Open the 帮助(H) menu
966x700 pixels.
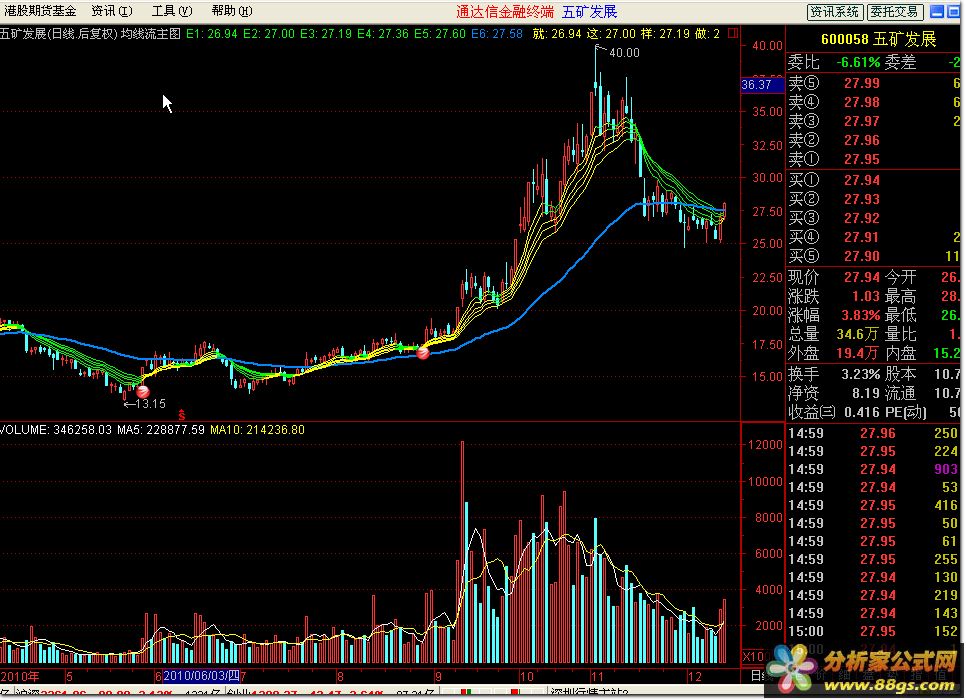point(232,11)
